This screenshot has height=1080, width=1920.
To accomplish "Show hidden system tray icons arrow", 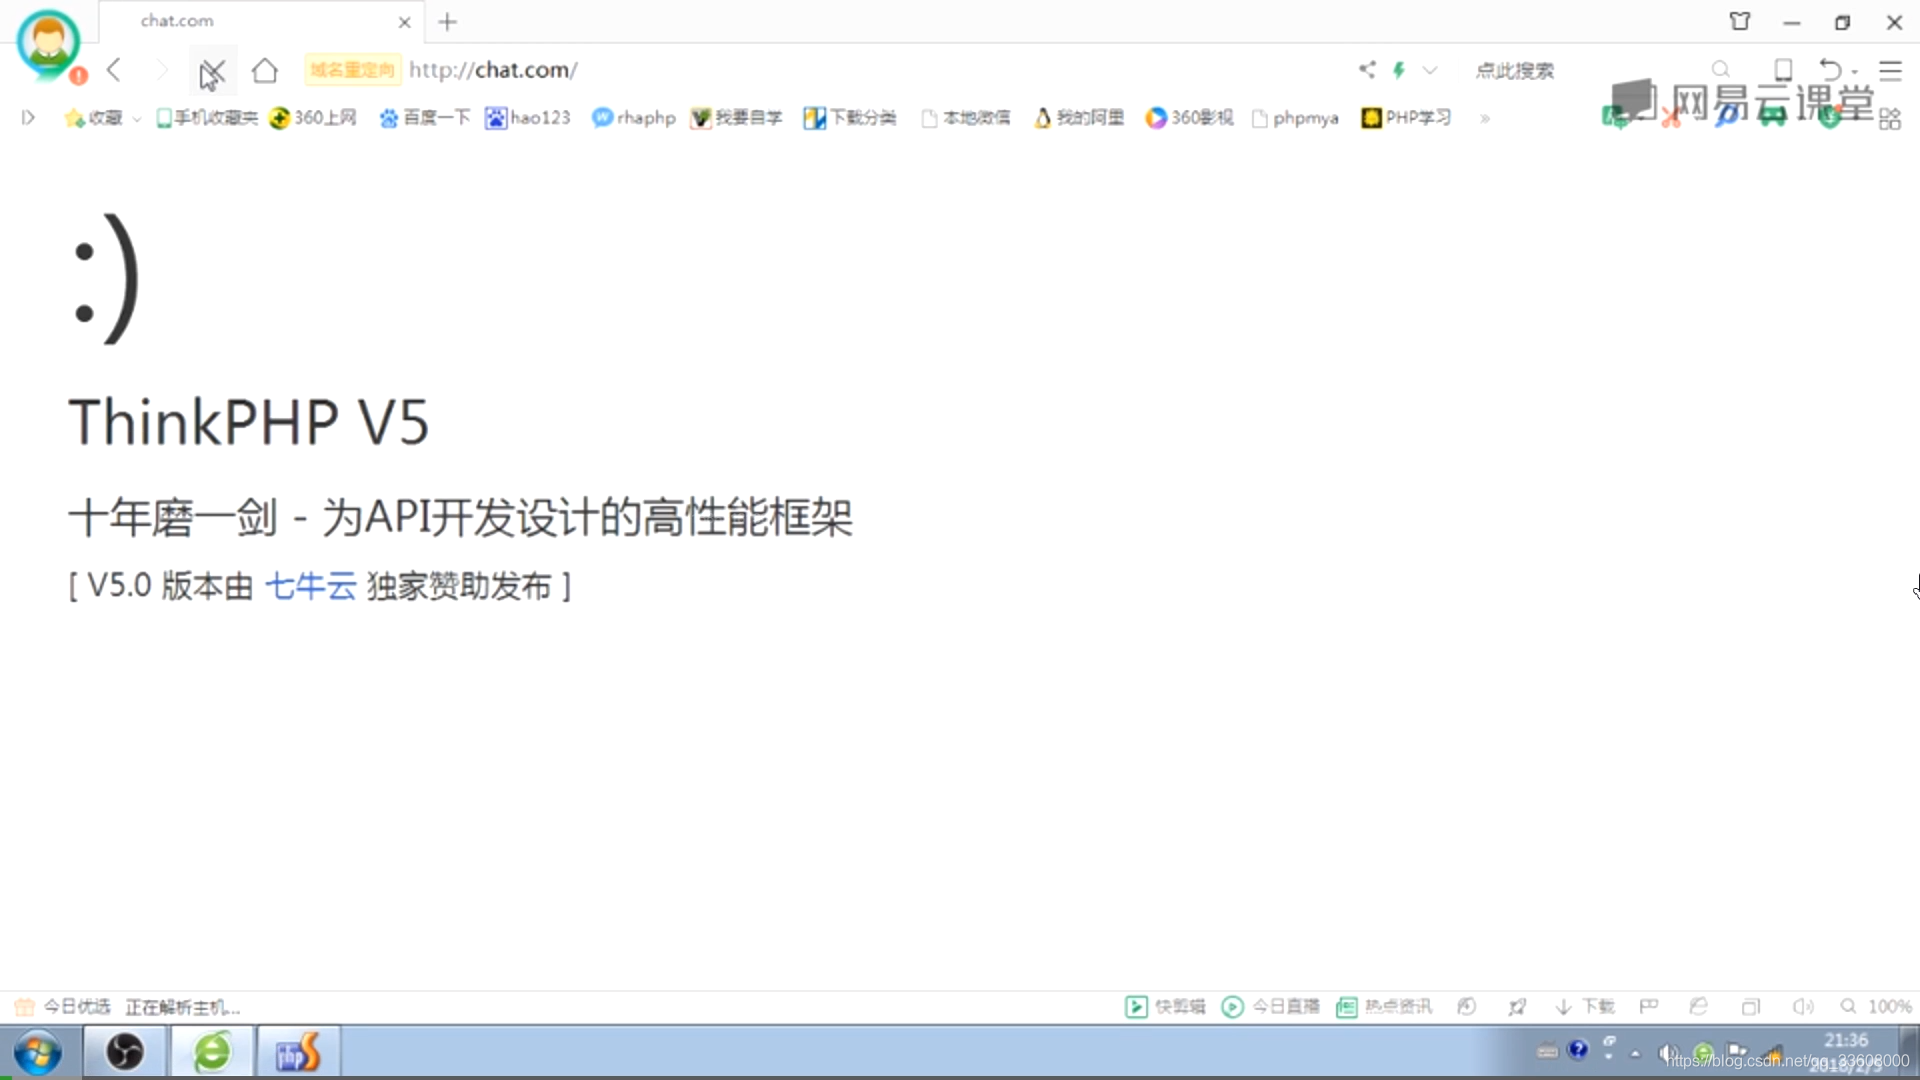I will tap(1636, 1053).
